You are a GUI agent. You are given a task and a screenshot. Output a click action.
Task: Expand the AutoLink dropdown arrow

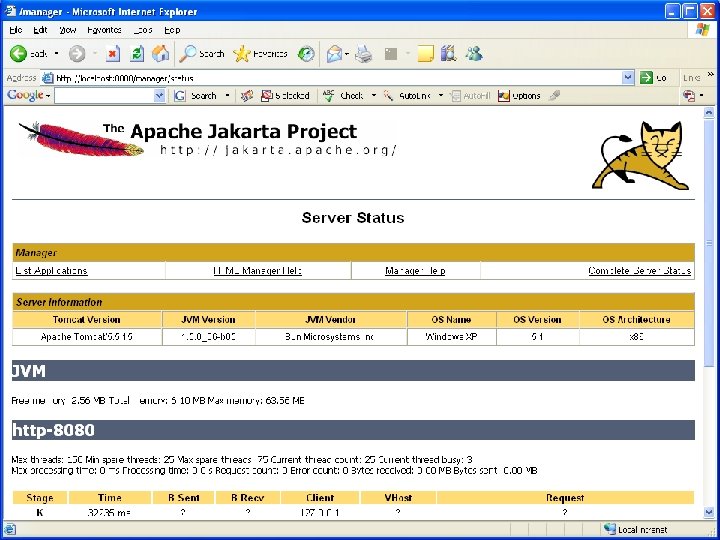(x=441, y=96)
